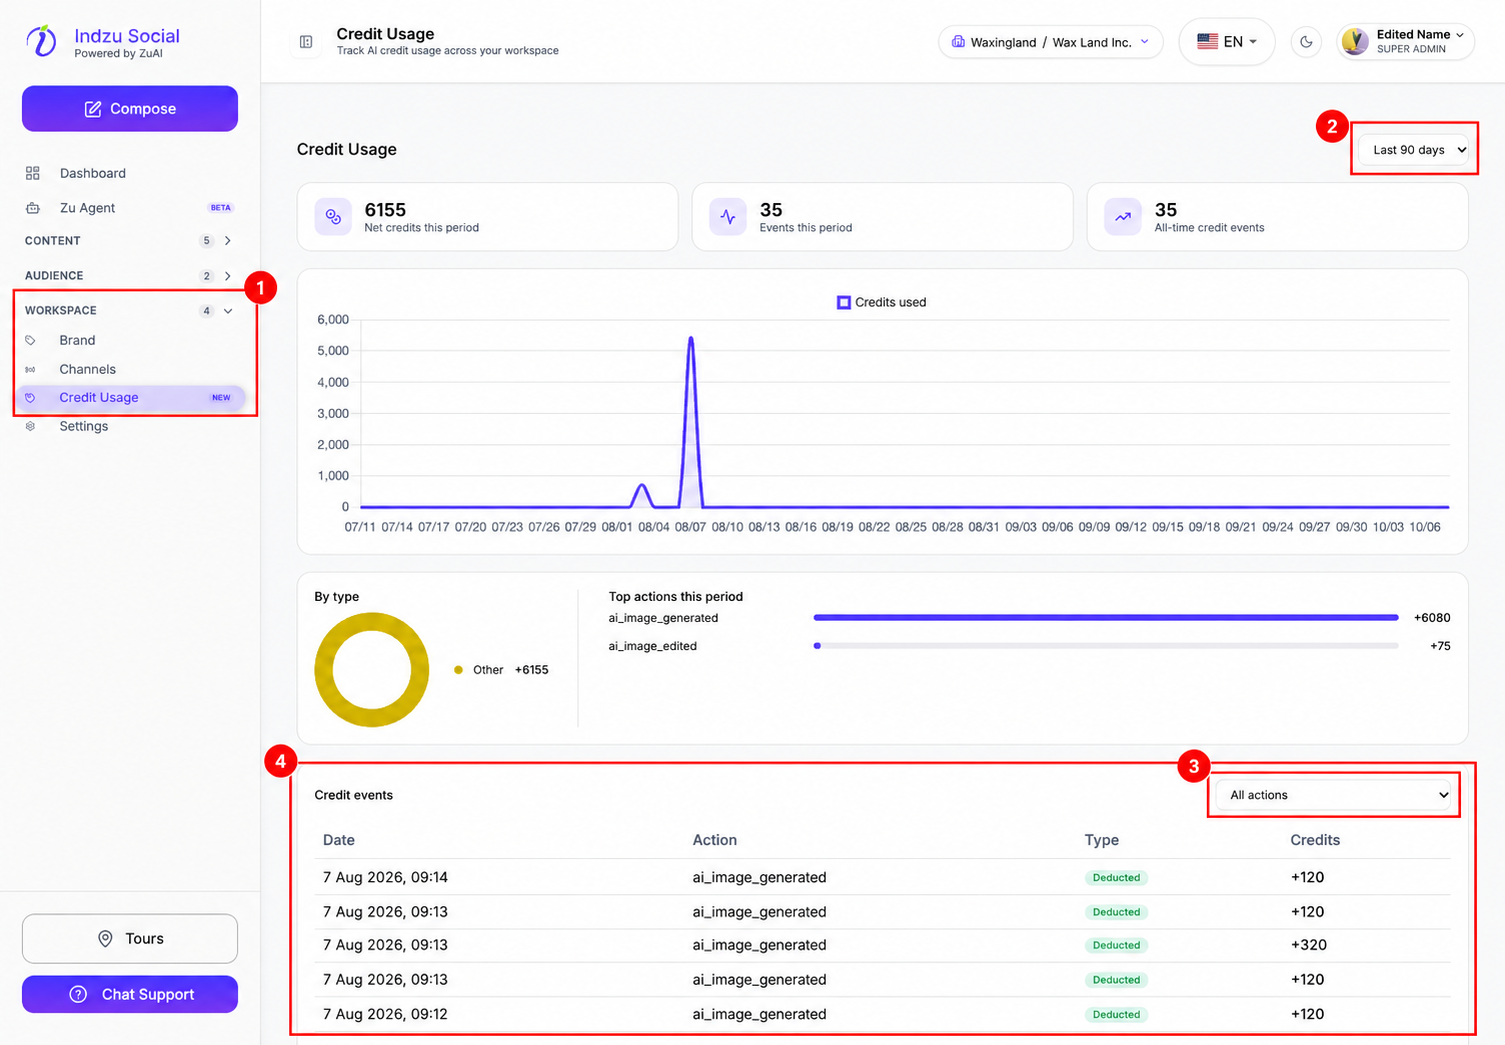Click the workspace building icon

[958, 42]
